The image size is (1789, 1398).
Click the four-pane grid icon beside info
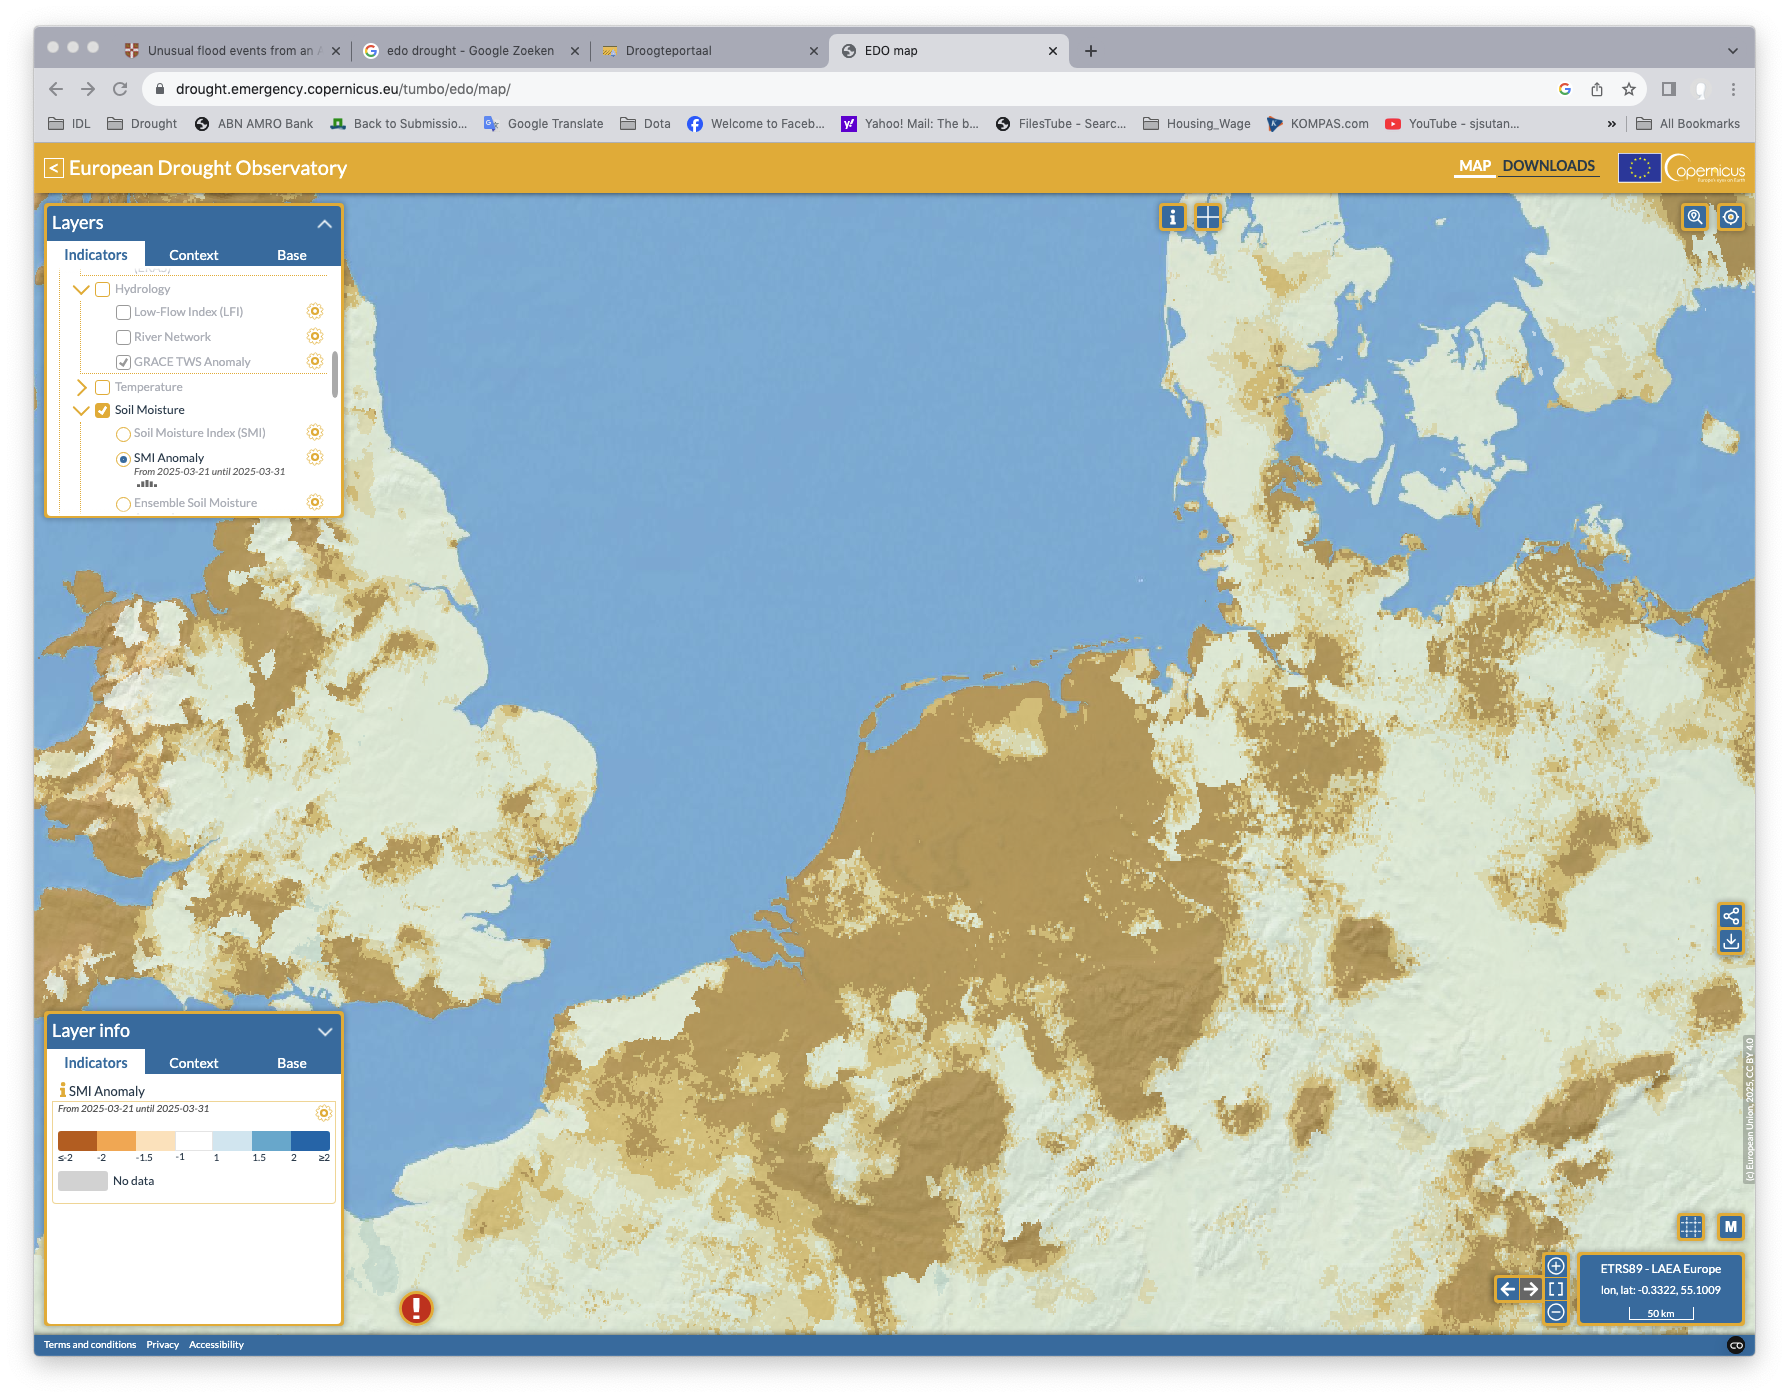tap(1208, 217)
